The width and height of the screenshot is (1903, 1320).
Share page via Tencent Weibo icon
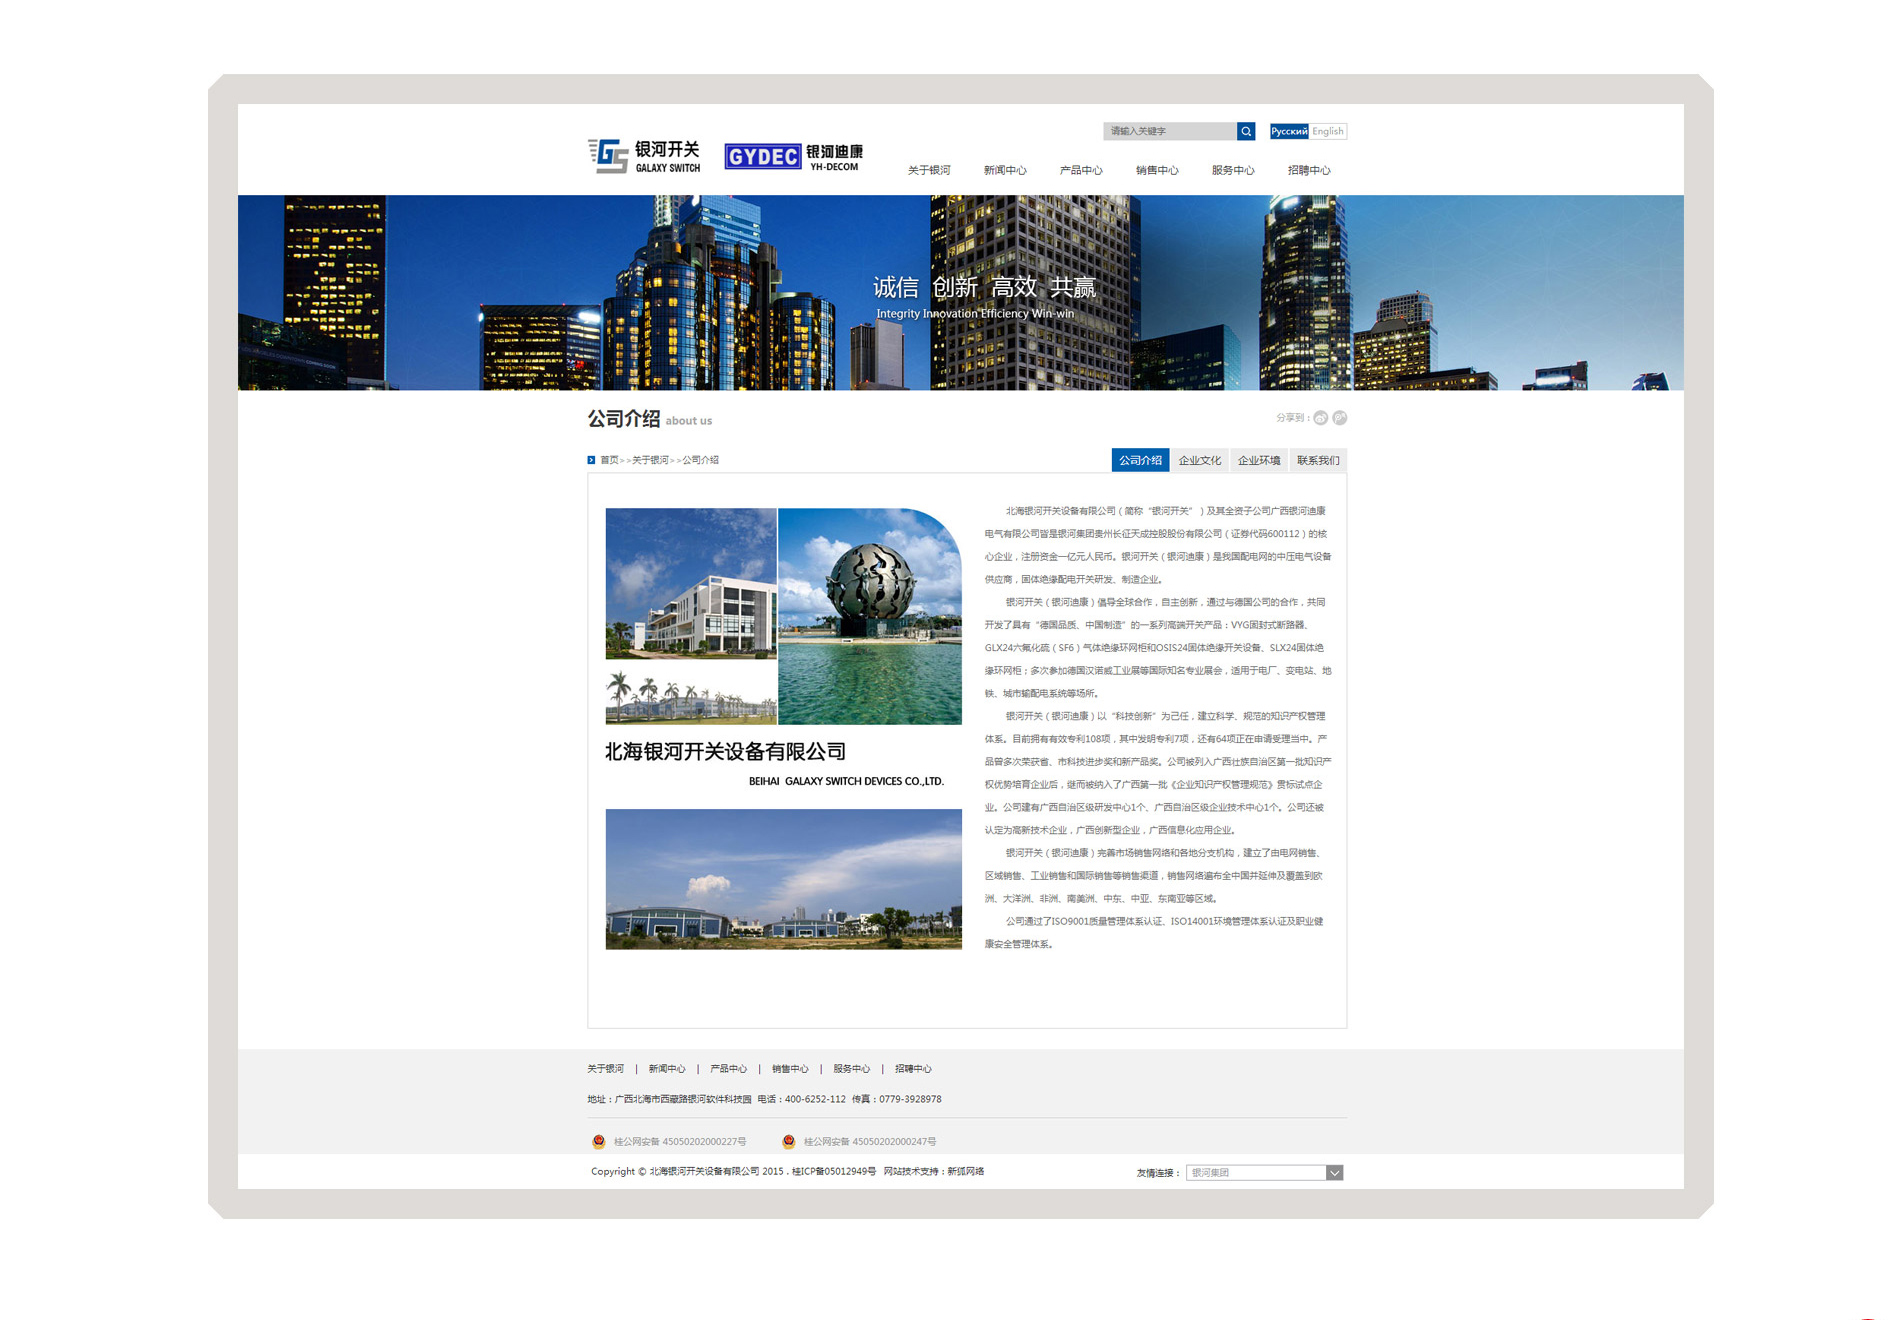coord(1340,418)
